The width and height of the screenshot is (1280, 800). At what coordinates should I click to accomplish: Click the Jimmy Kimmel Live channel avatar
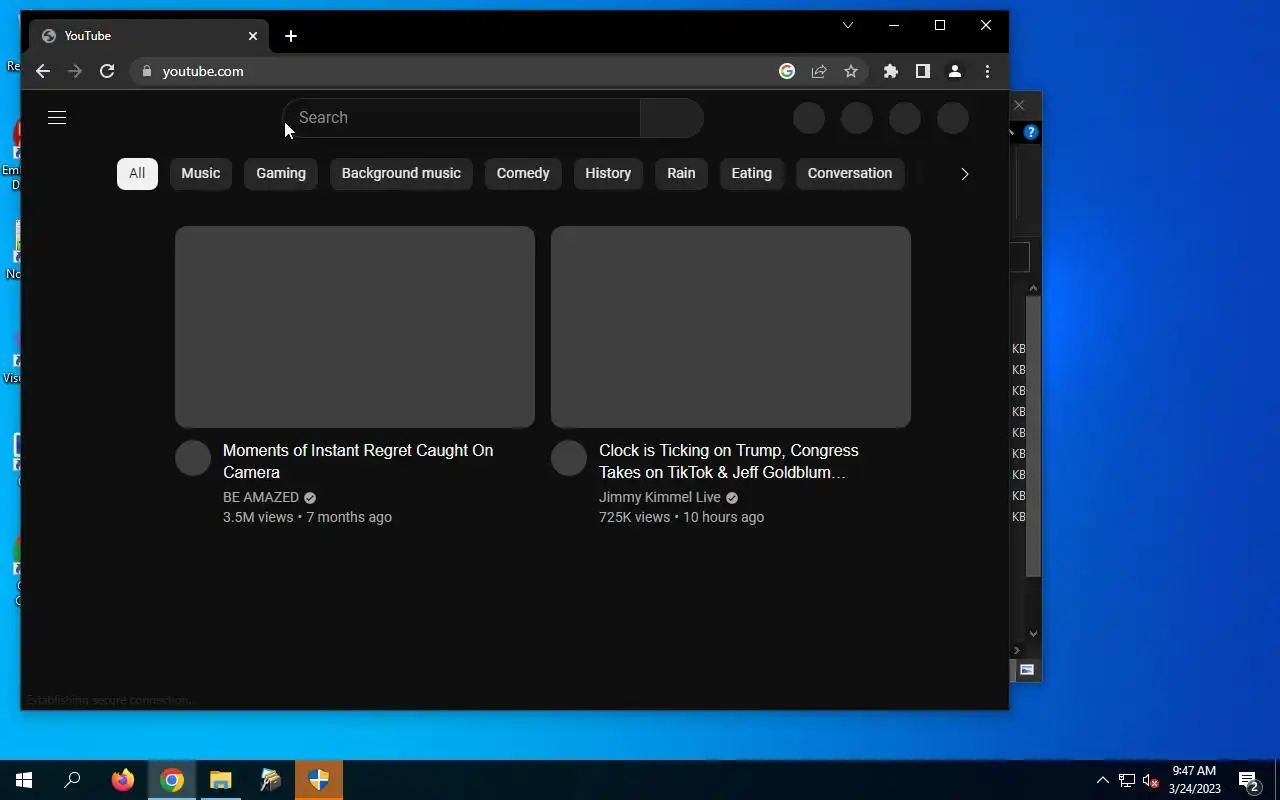tap(569, 458)
